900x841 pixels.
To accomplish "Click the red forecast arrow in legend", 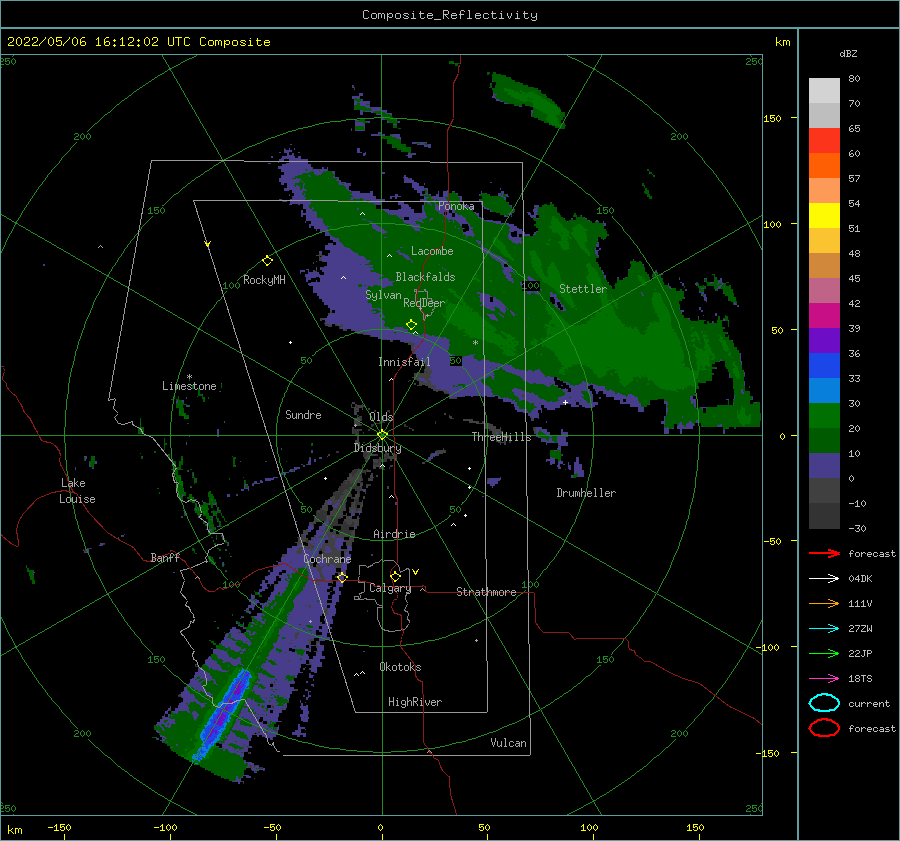I will pos(824,553).
